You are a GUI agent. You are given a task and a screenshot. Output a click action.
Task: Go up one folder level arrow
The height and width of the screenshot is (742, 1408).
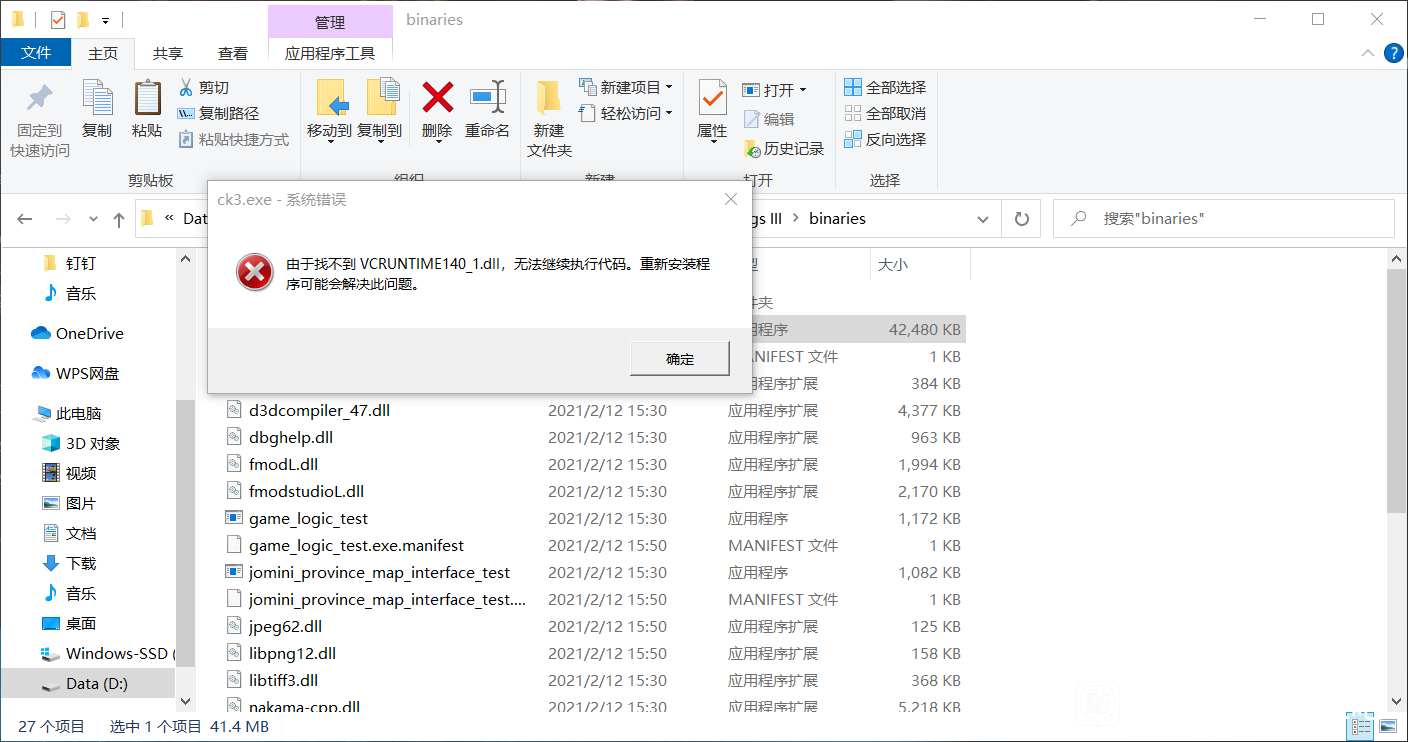pyautogui.click(x=119, y=218)
